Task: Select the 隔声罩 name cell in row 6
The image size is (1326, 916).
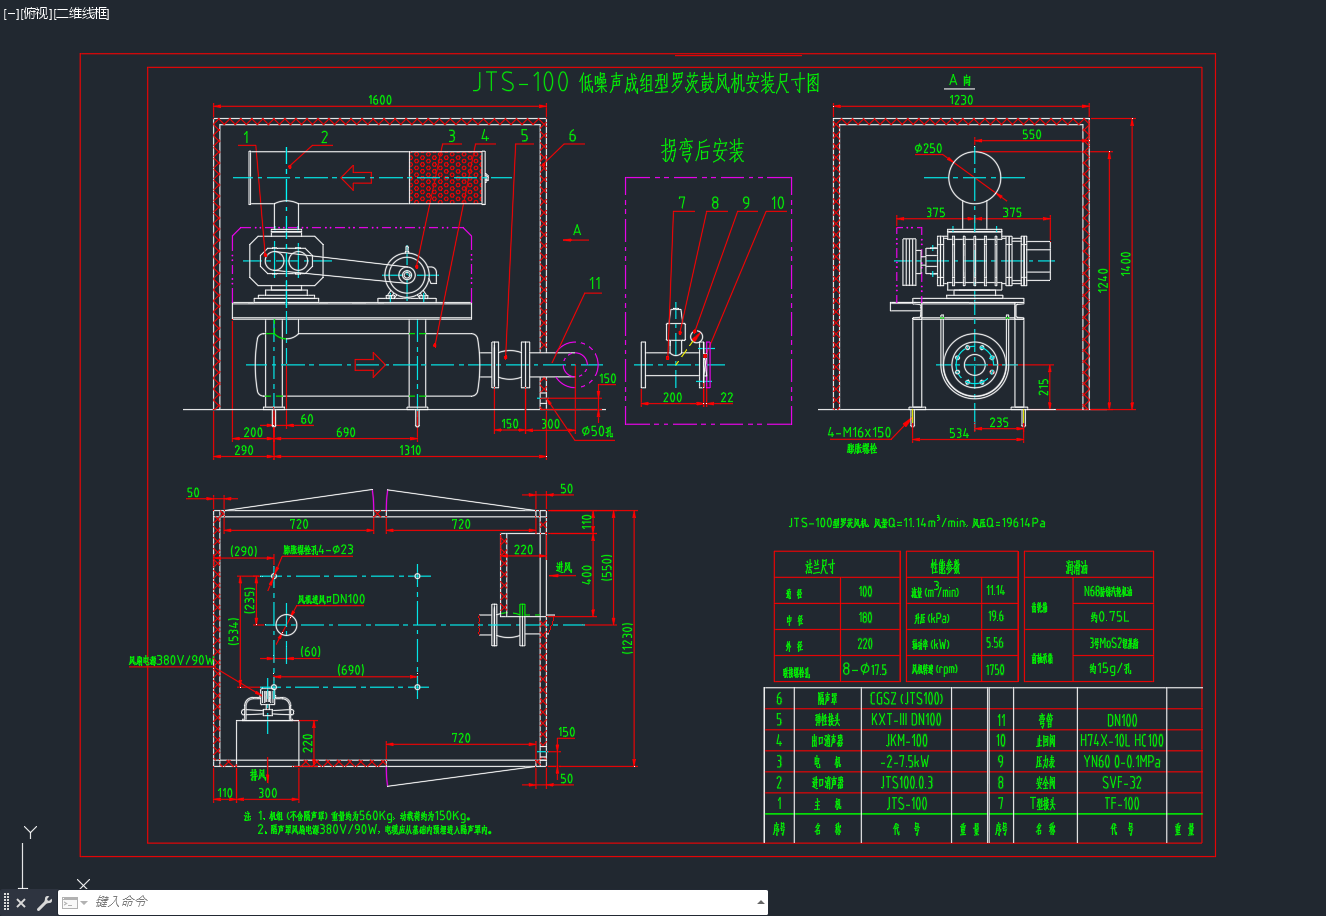Action: coord(827,699)
